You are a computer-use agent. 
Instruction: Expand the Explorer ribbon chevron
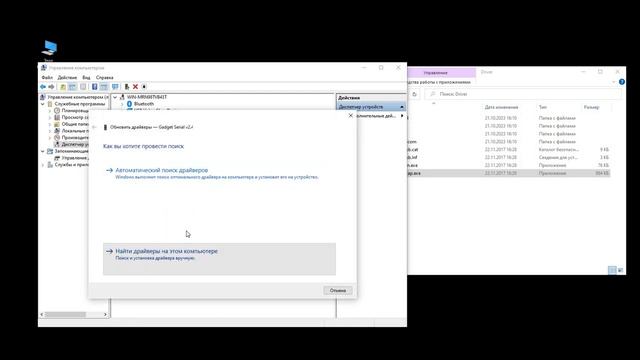pos(613,82)
